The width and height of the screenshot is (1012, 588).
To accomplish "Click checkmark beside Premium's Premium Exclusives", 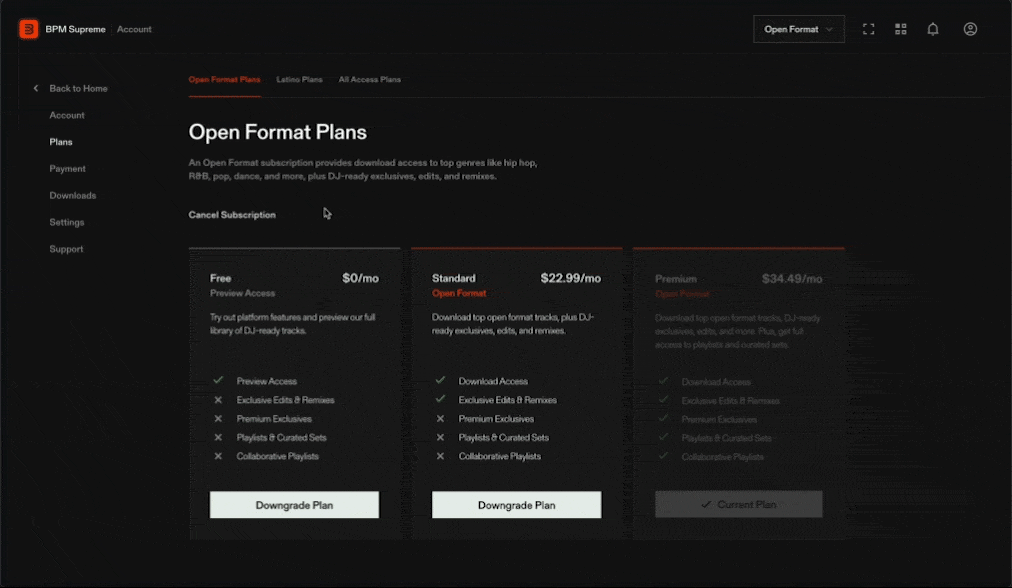I will tap(663, 419).
